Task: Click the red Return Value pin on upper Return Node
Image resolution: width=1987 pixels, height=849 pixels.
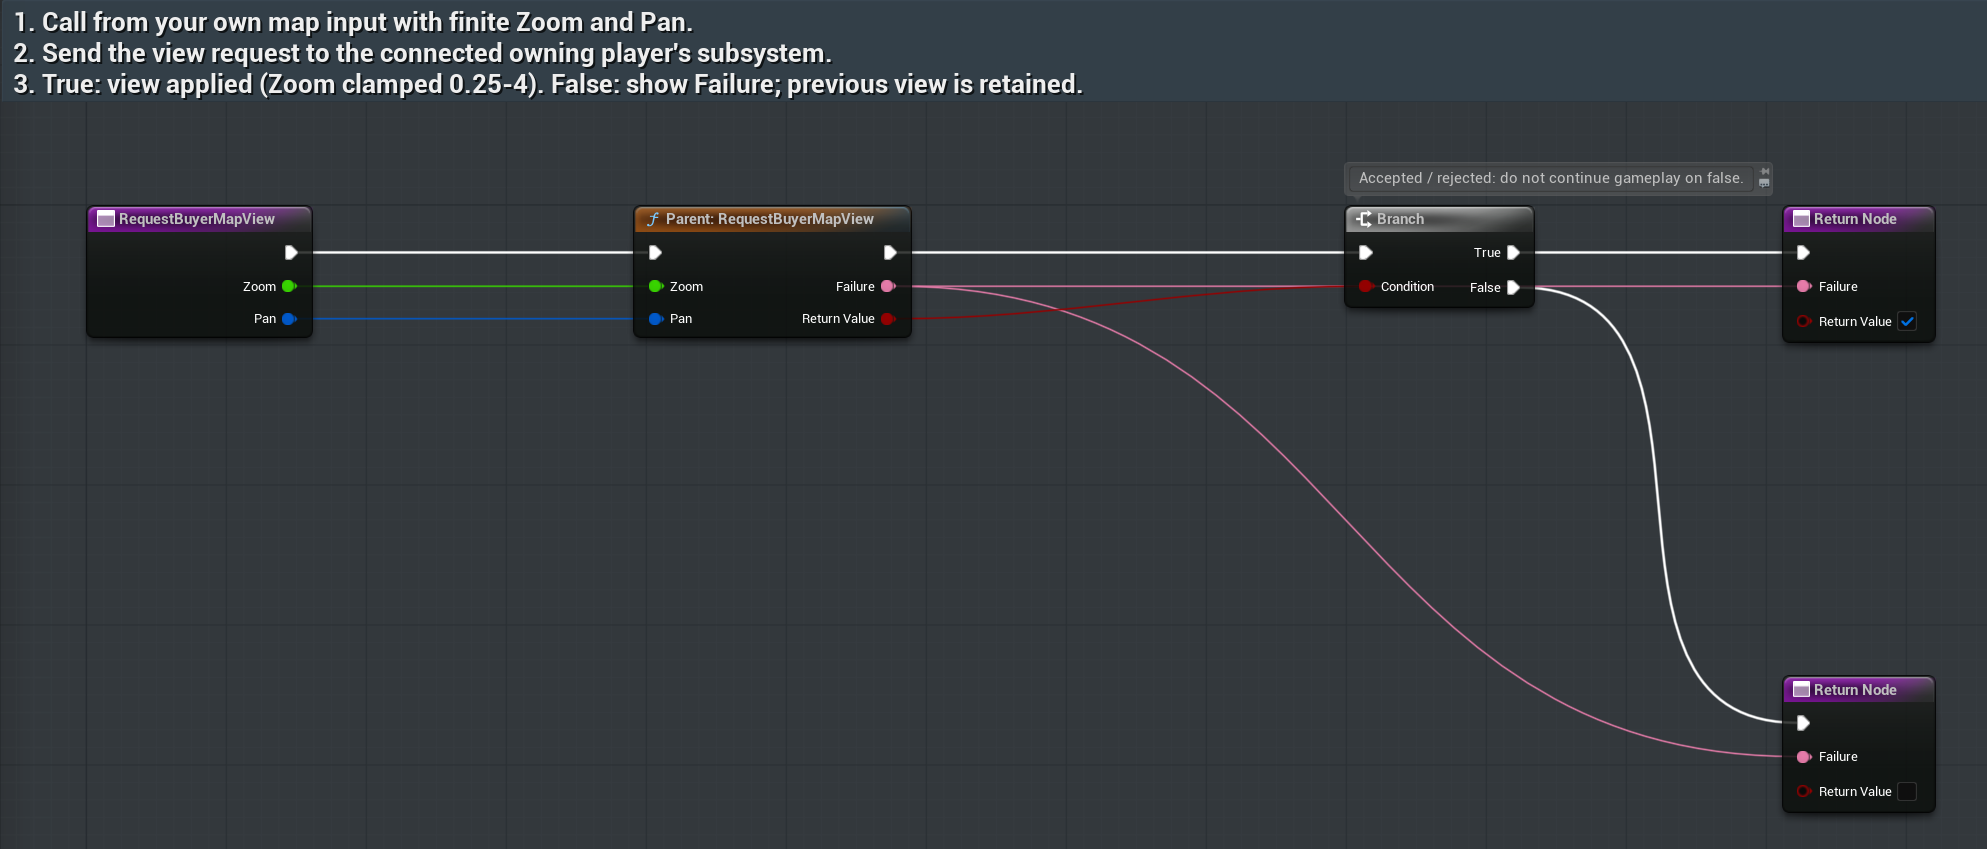Action: [x=1804, y=321]
